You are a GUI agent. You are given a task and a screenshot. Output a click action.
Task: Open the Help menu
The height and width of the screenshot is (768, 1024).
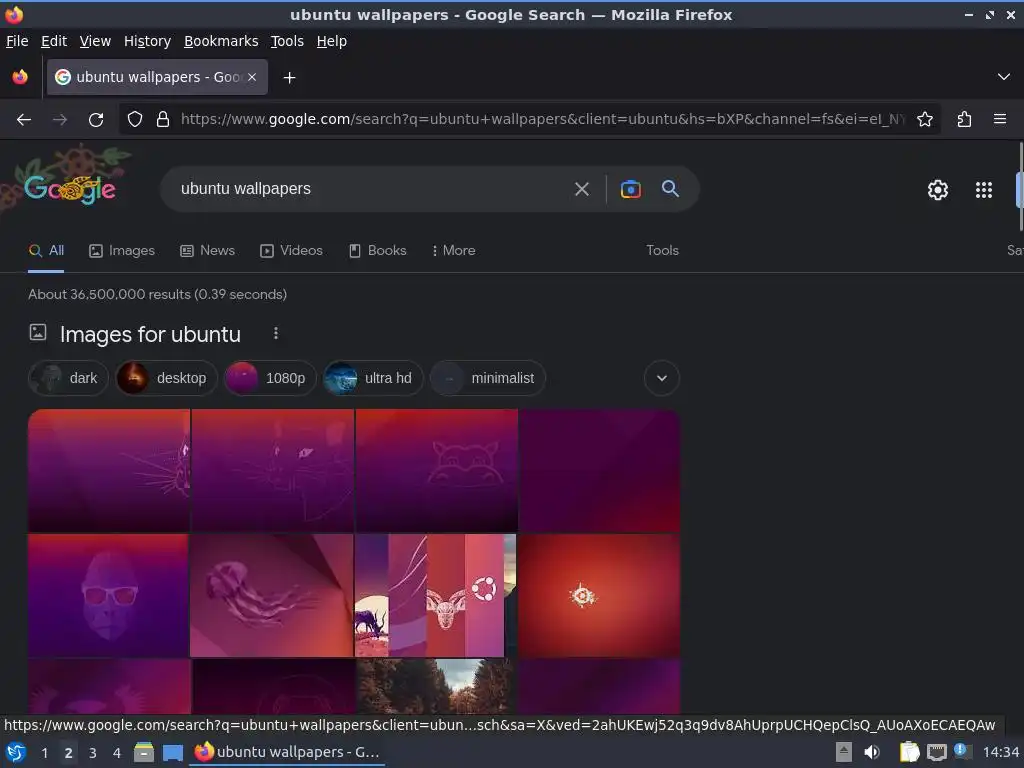point(332,41)
